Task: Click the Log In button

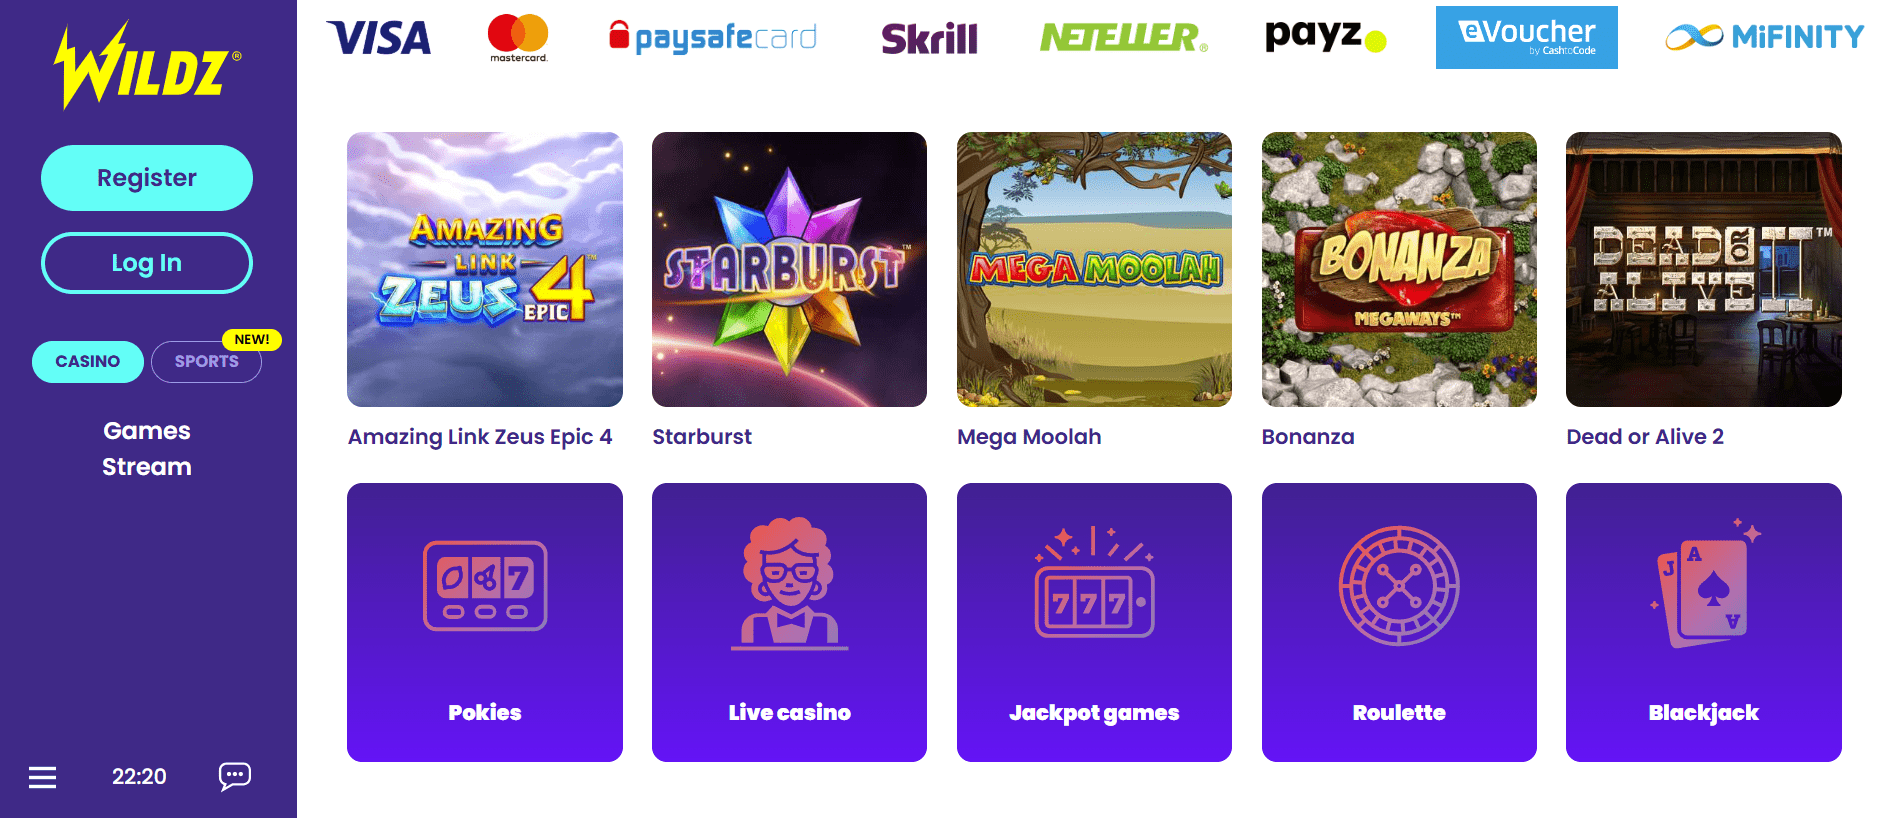Action: click(x=147, y=263)
